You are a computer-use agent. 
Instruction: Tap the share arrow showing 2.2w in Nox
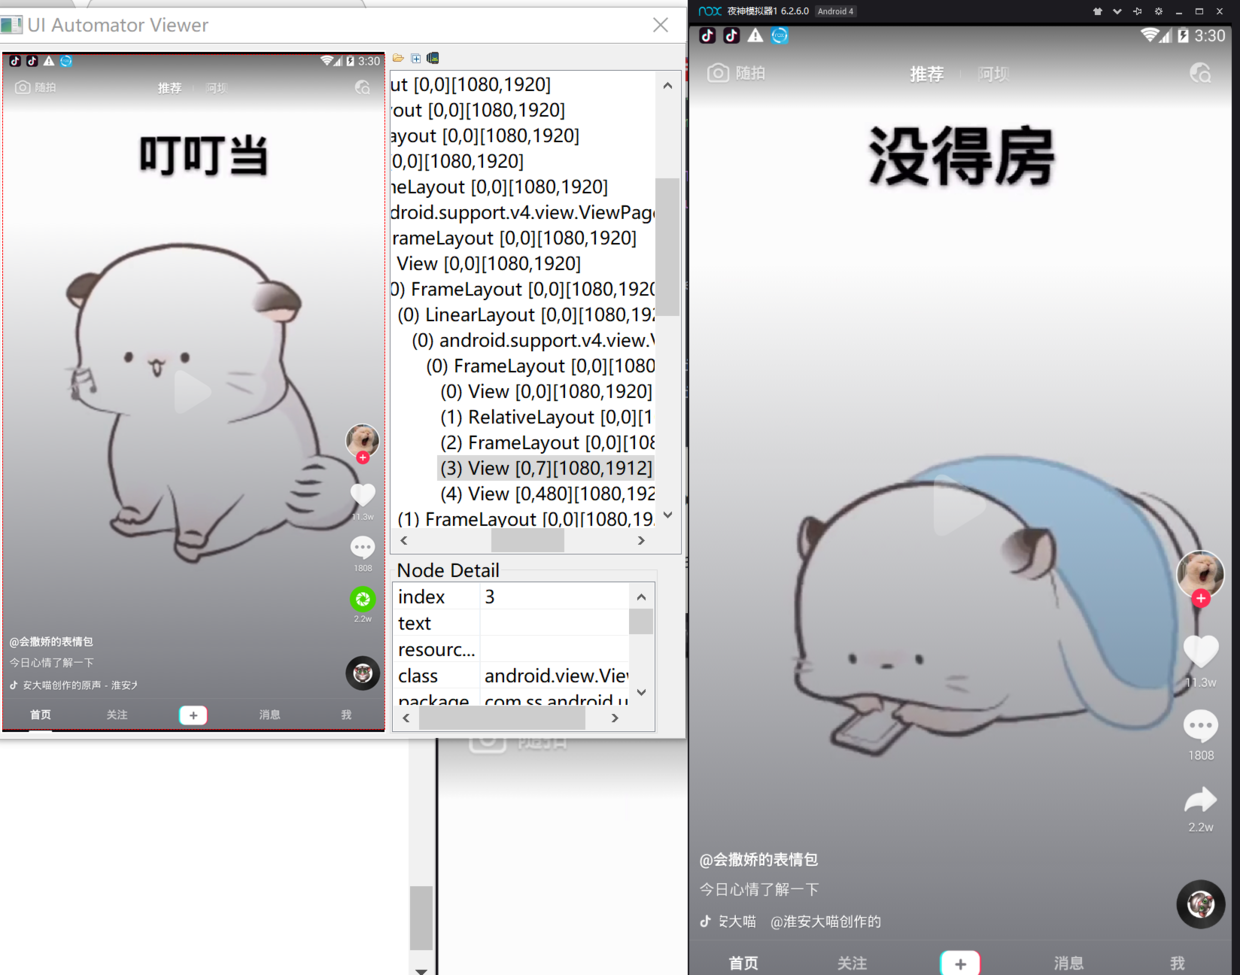[x=1200, y=799]
